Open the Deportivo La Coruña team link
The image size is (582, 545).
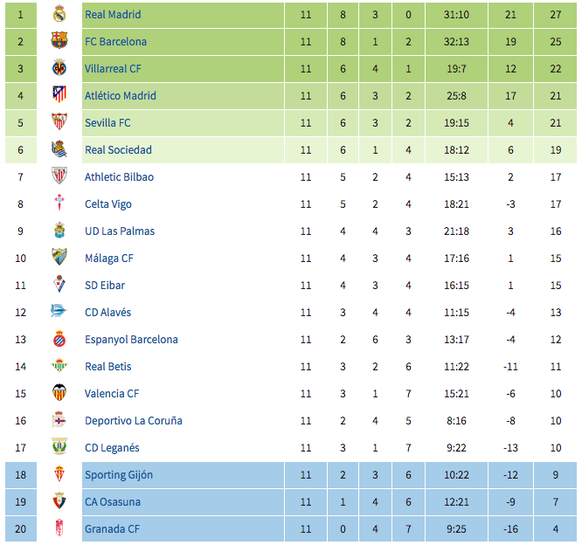click(x=133, y=421)
